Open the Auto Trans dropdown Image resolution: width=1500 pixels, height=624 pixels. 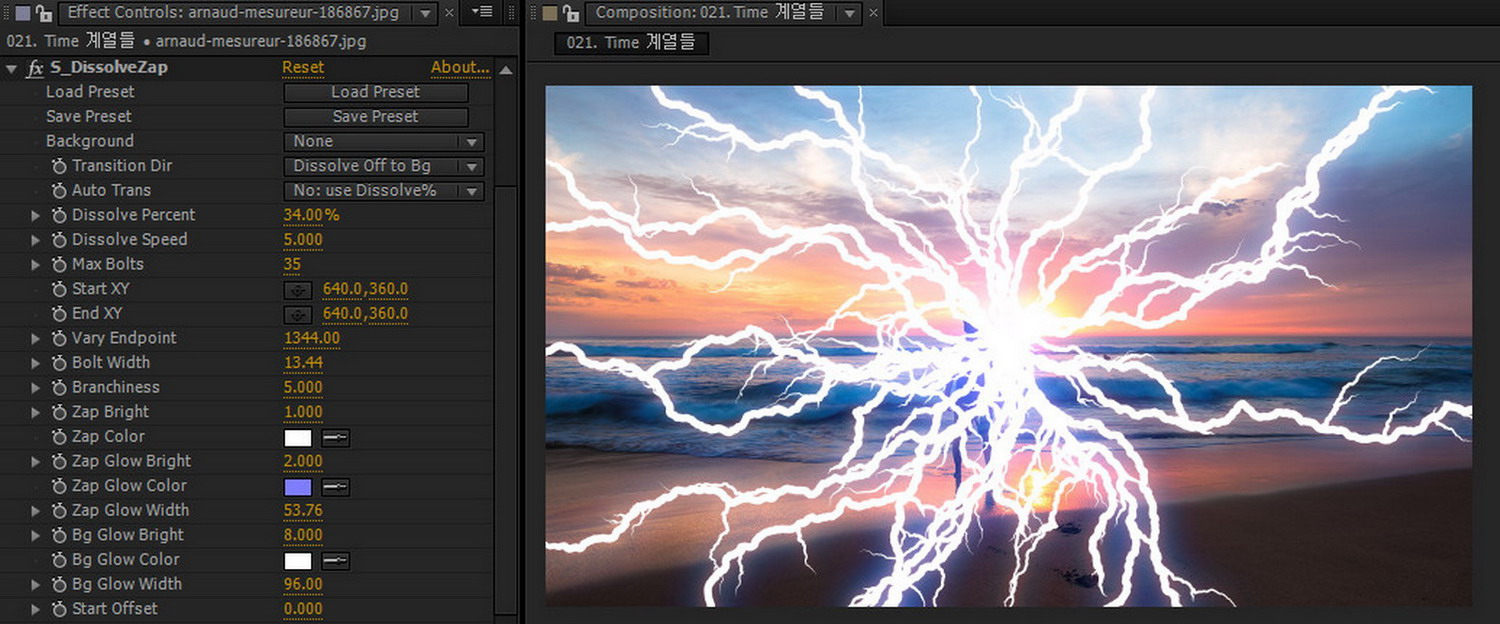point(384,191)
